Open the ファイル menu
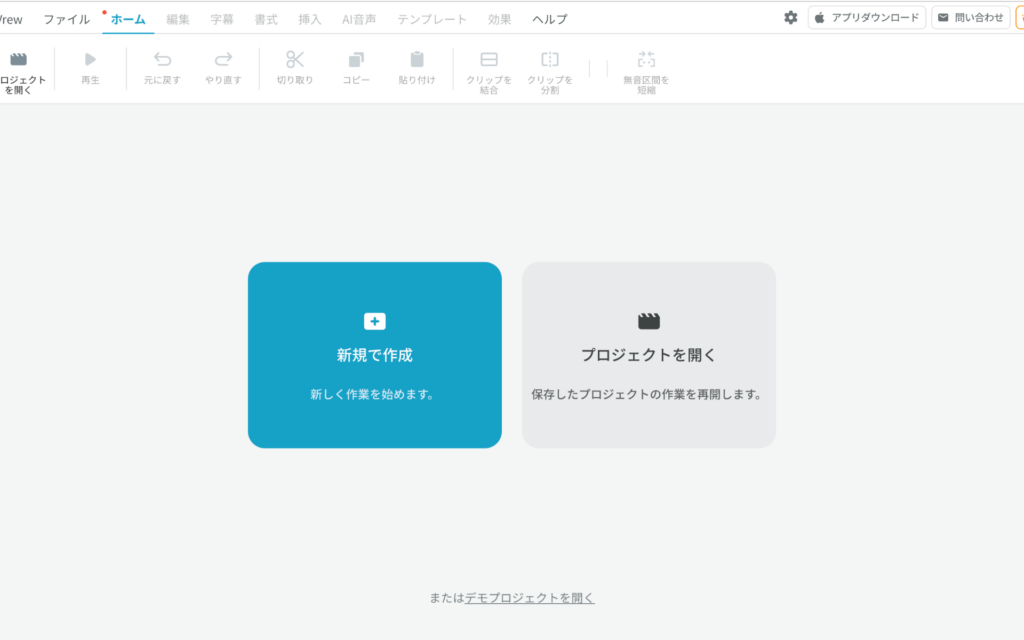The width and height of the screenshot is (1024, 640). click(66, 19)
